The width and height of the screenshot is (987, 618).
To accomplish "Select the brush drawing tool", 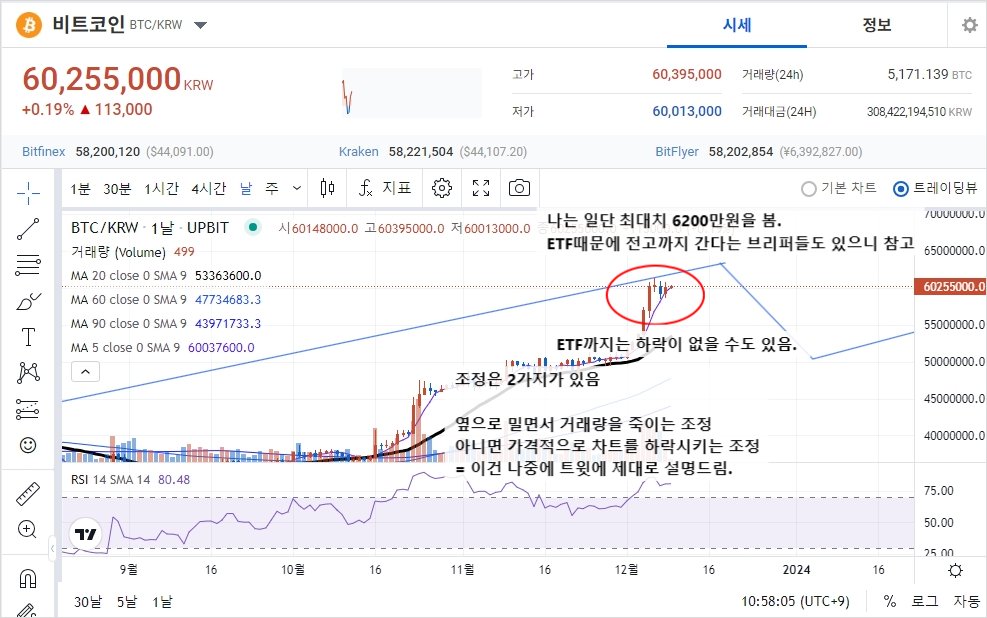I will click(28, 301).
